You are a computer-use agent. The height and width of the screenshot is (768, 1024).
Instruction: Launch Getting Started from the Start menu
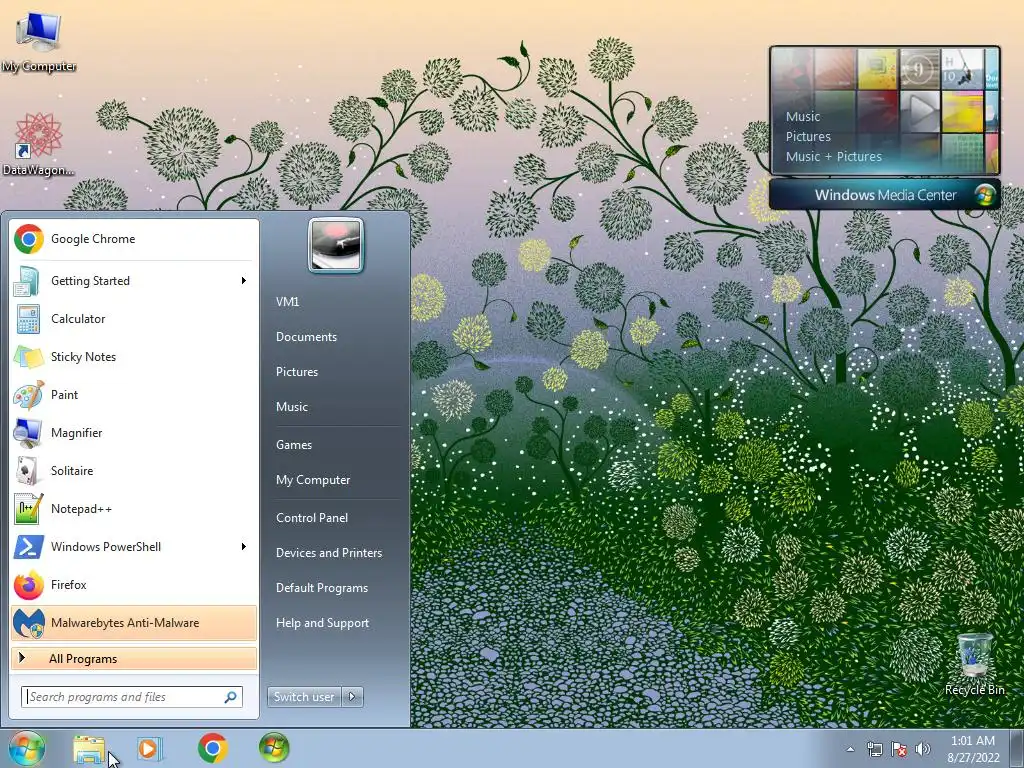coord(134,281)
